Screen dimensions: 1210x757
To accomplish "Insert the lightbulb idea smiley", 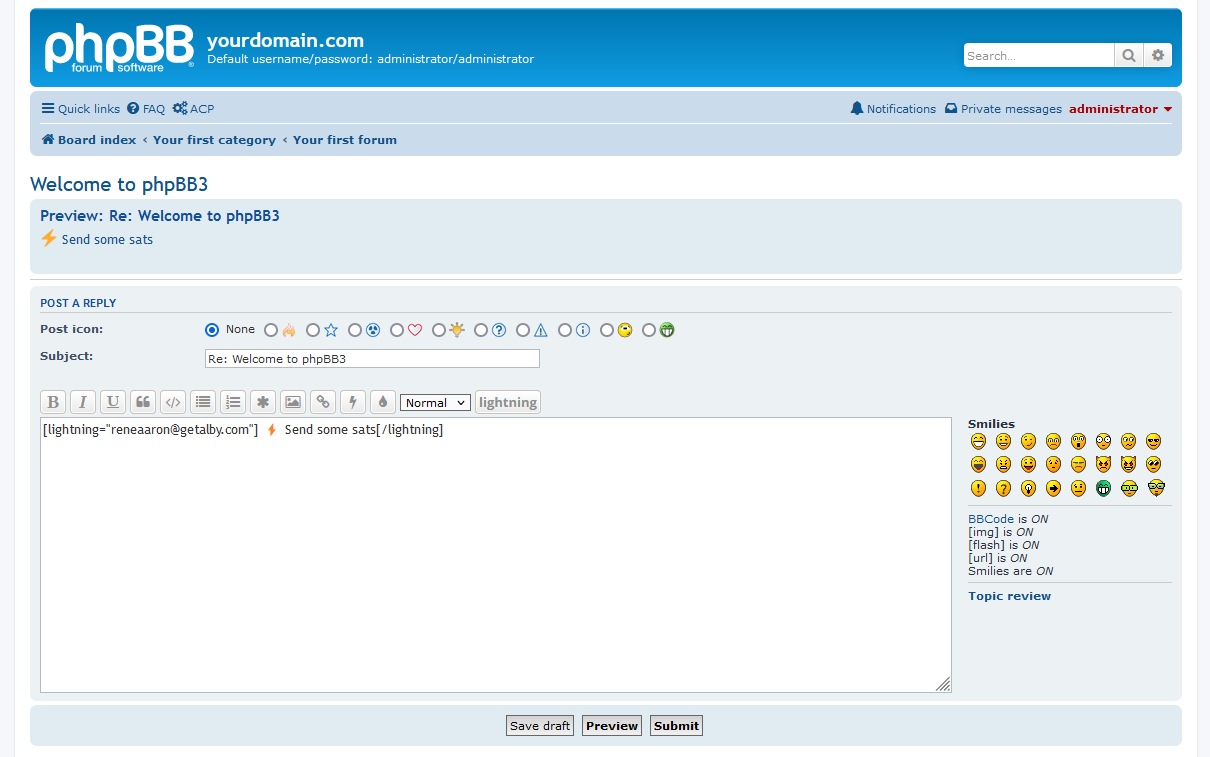I will 1028,488.
